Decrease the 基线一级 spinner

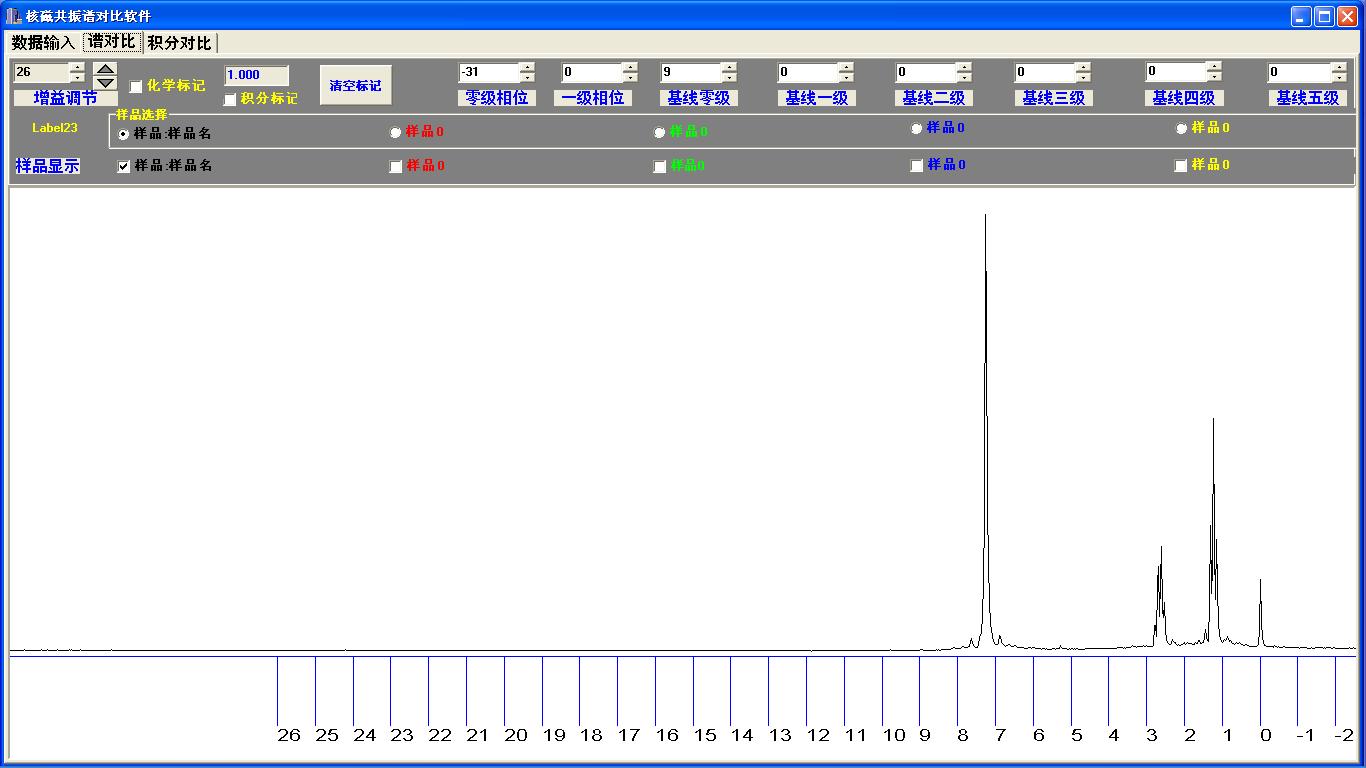(846, 77)
